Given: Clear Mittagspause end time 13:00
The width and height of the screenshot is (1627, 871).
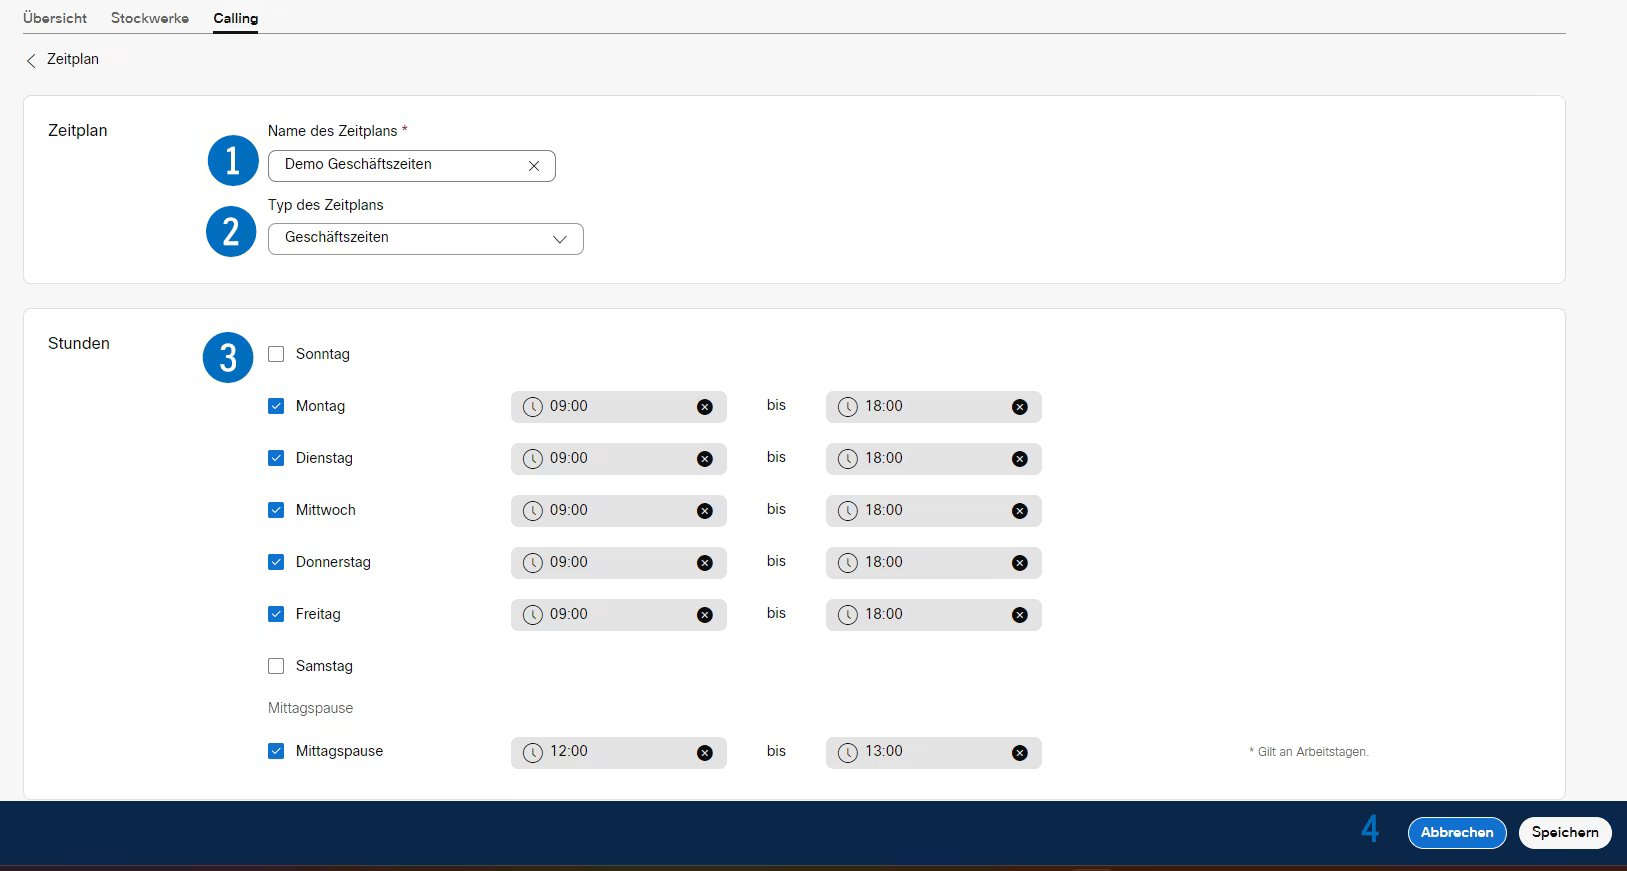Looking at the screenshot, I should click(x=1019, y=753).
